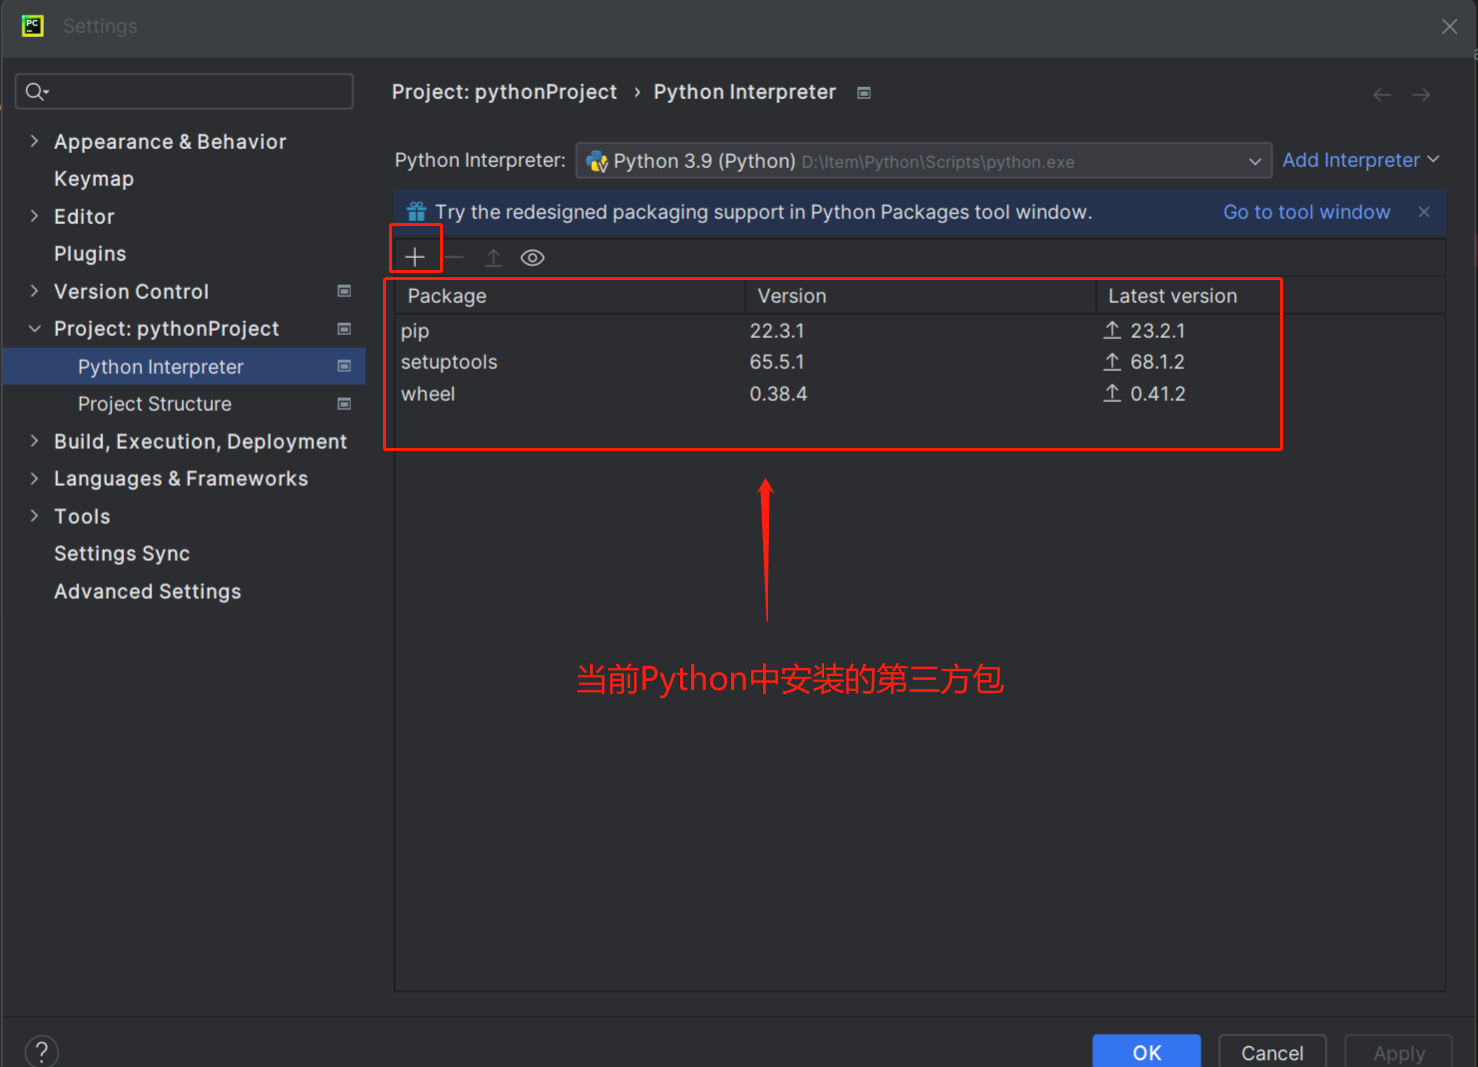1478x1067 pixels.
Task: Click the Package column header
Action: (x=570, y=296)
